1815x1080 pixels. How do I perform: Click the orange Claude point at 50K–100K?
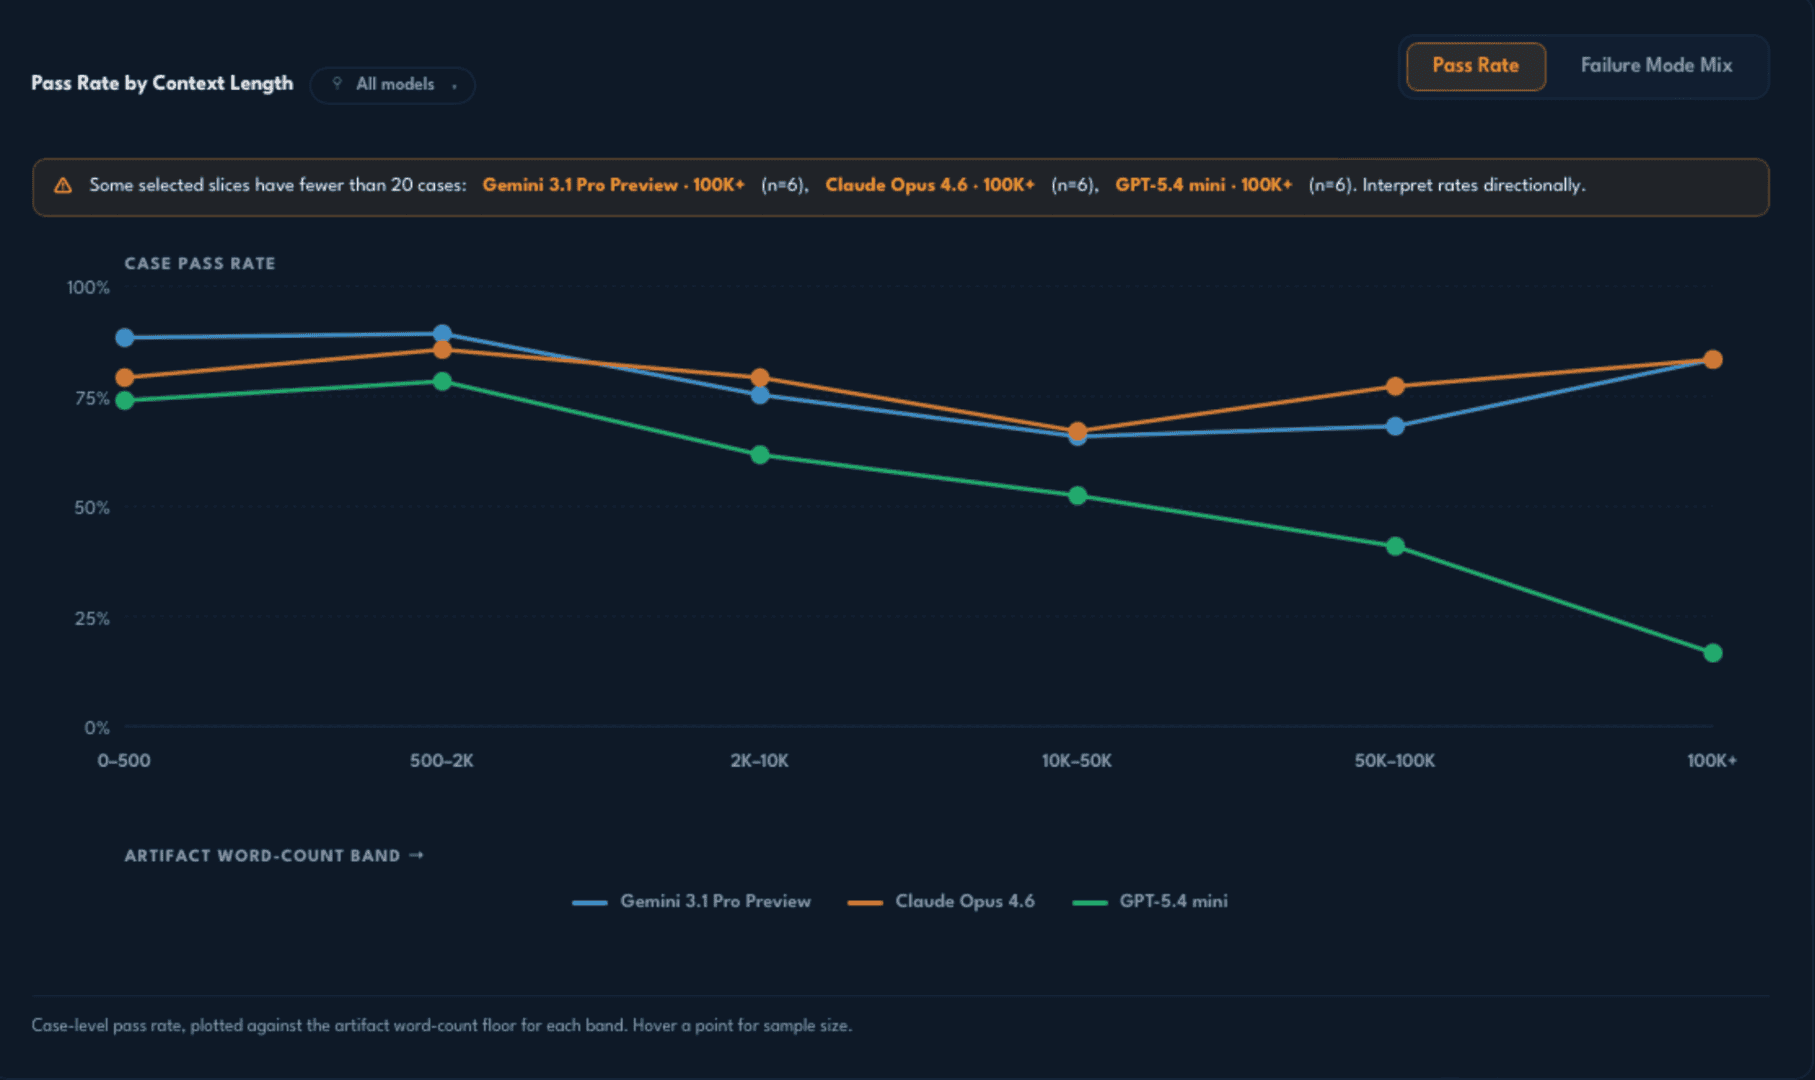1395,386
